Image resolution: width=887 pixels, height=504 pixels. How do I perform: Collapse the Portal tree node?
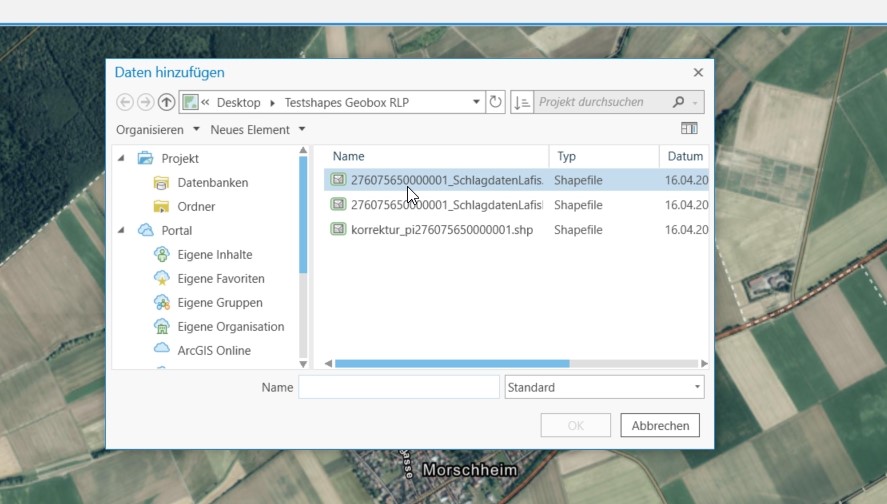(x=121, y=230)
